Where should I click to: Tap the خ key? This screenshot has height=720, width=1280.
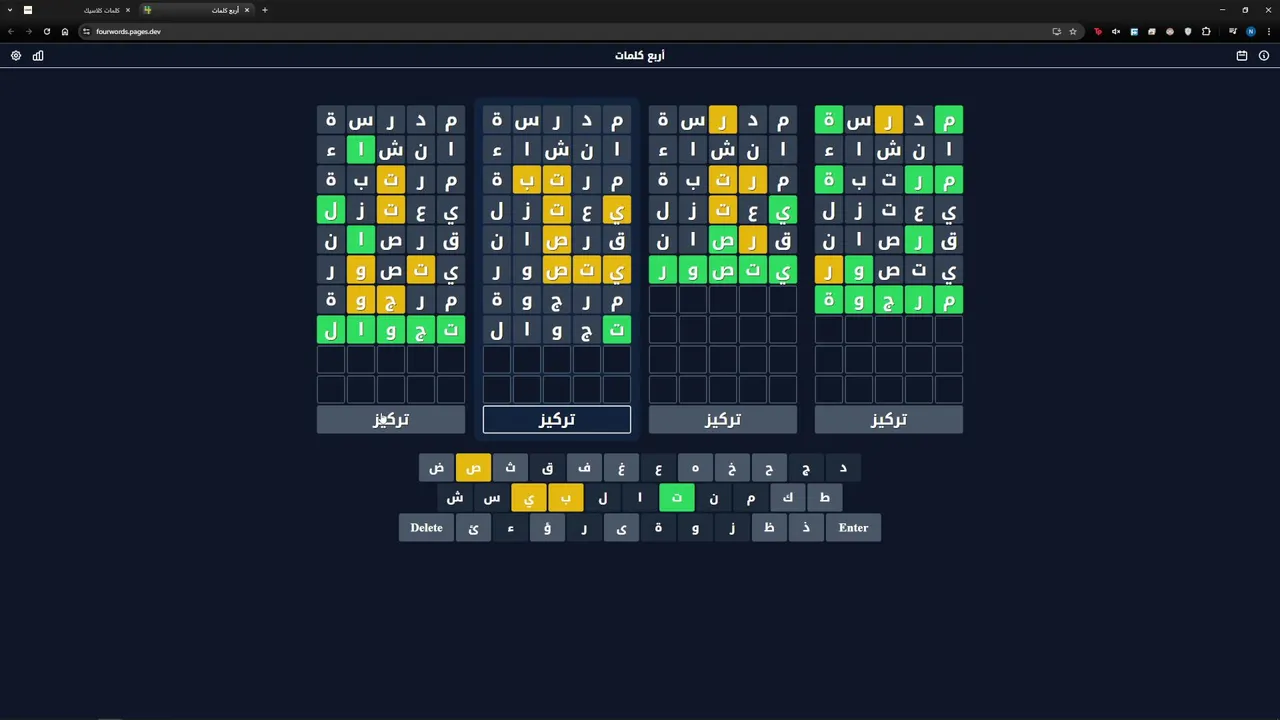coord(733,468)
